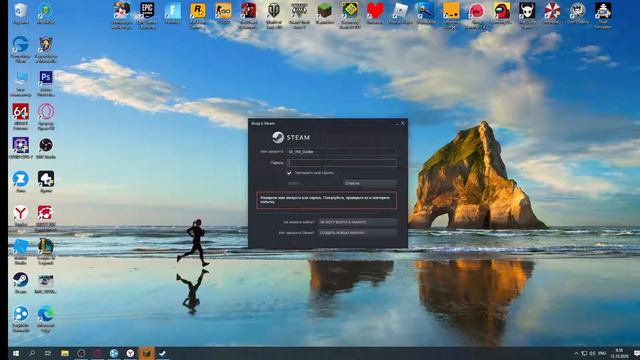Click the cancel button in Steam login
640x360 pixels.
coord(370,183)
